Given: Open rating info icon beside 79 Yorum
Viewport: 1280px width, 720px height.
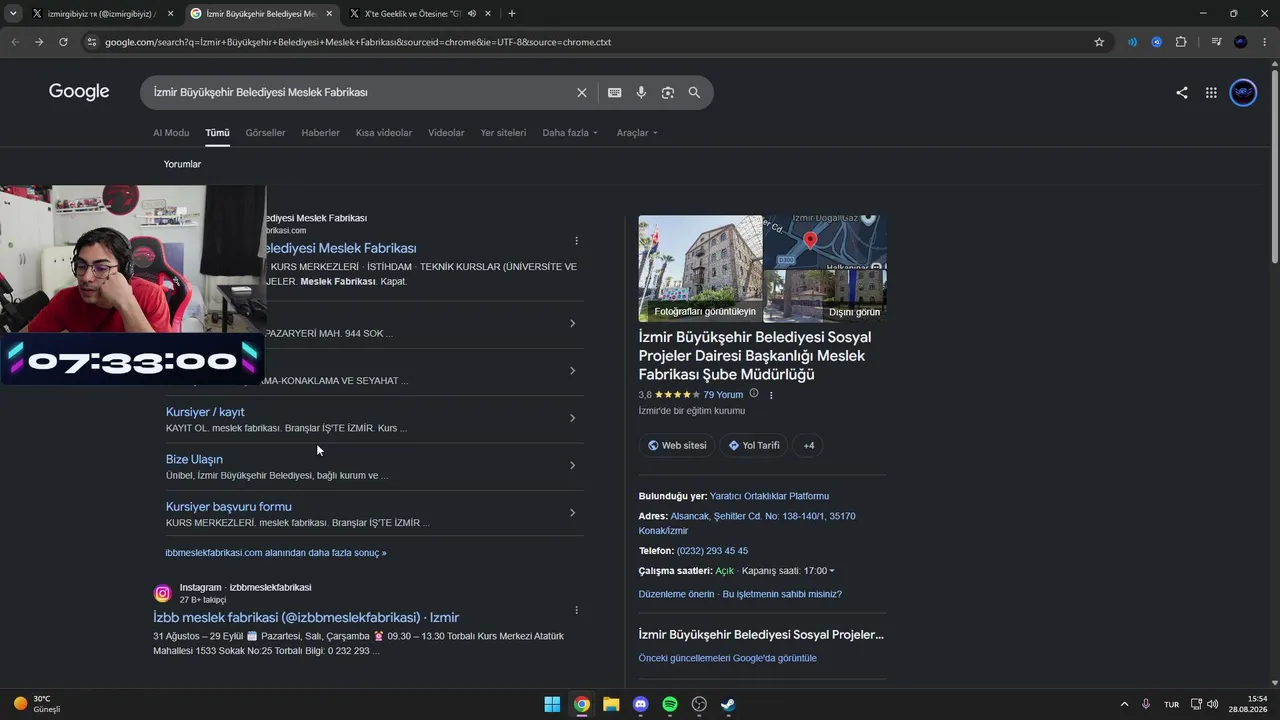Looking at the screenshot, I should click(x=754, y=394).
